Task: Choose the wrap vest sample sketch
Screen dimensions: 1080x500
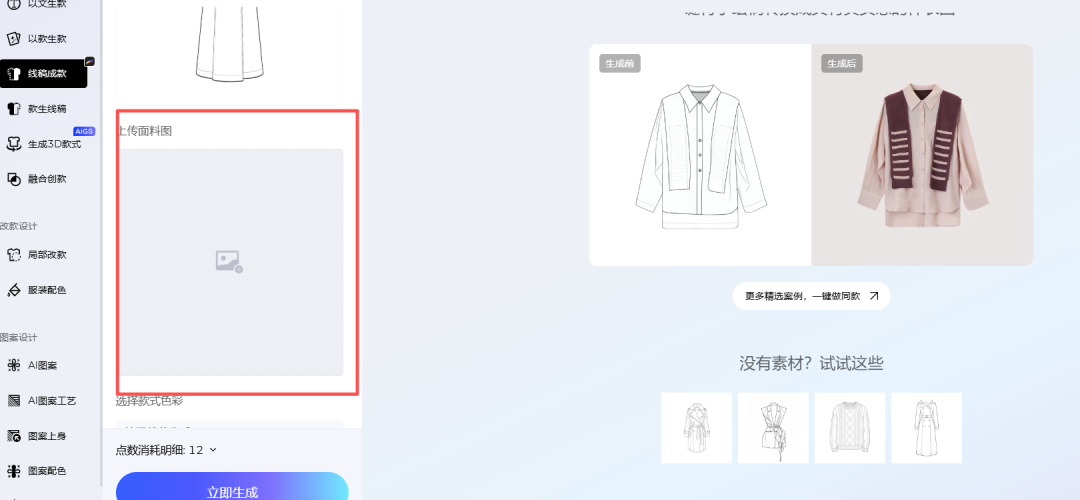Action: click(x=773, y=428)
